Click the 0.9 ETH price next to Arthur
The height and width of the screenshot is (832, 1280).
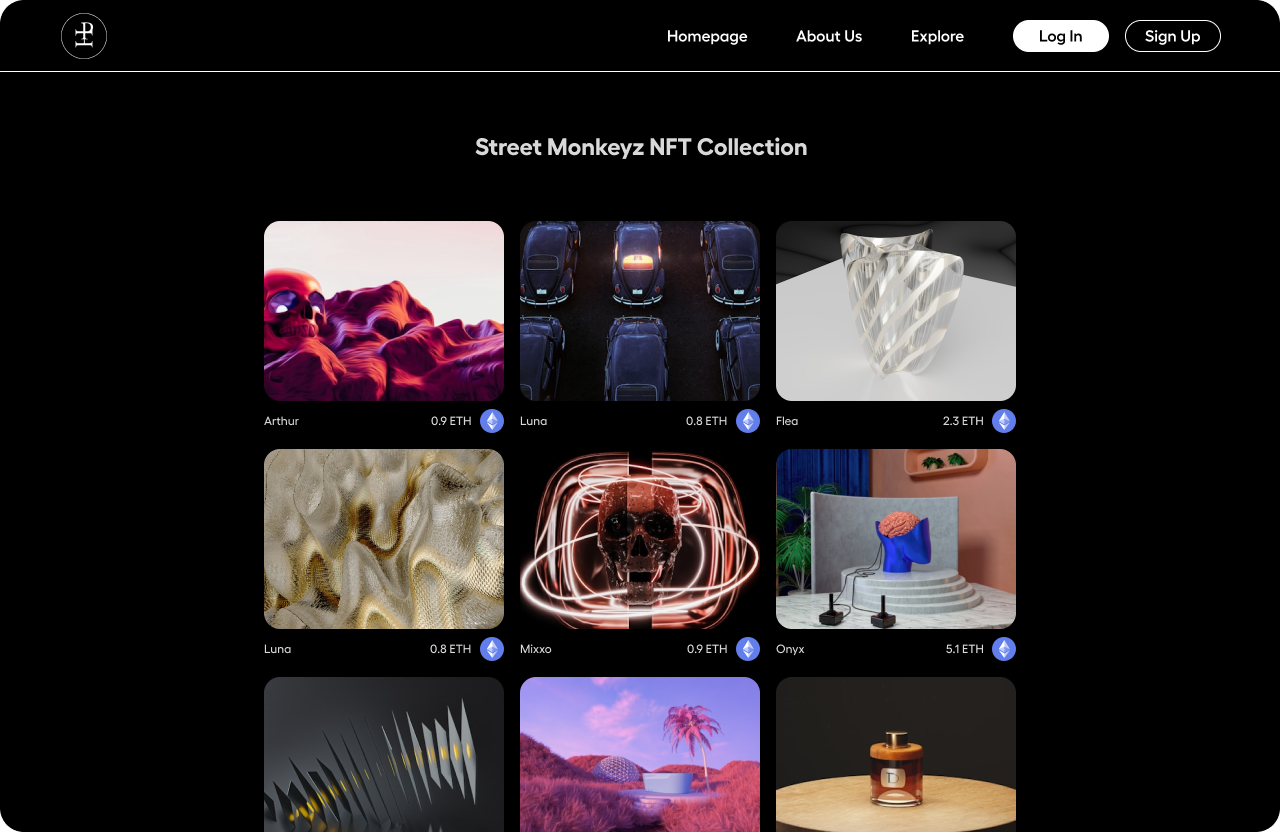[451, 421]
